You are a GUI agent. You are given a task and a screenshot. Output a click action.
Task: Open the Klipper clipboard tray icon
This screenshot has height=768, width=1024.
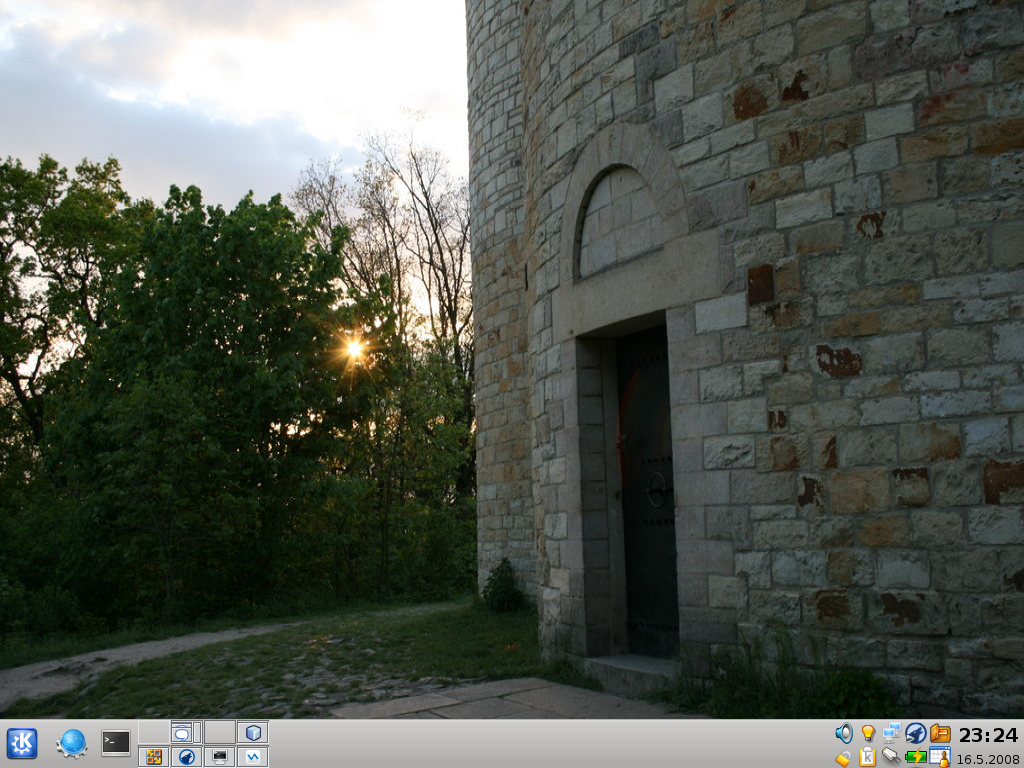pos(867,757)
